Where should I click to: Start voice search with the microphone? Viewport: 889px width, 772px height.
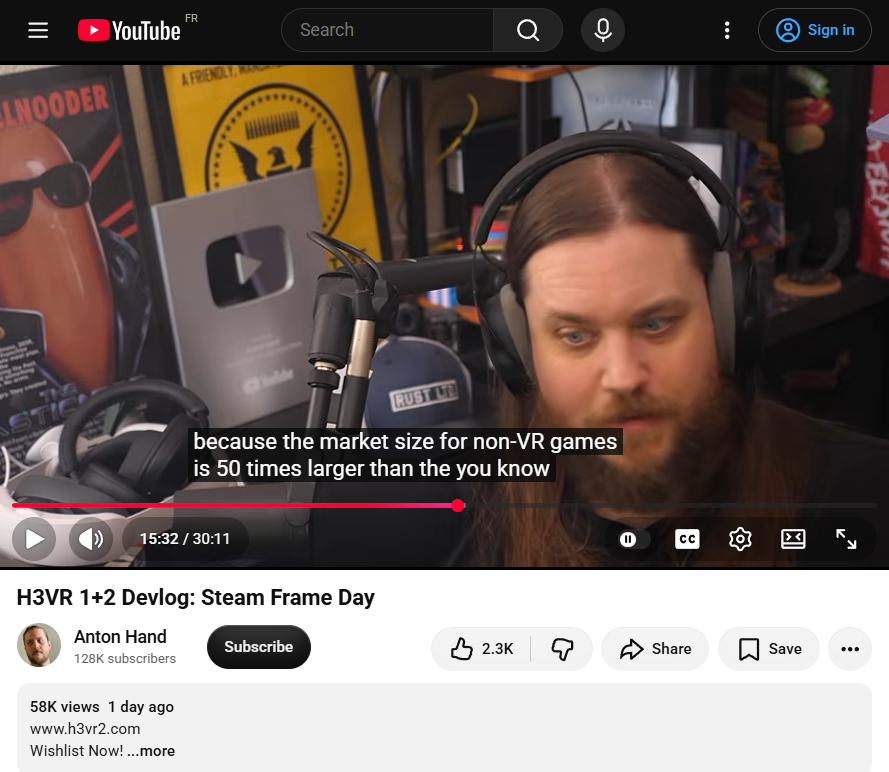click(x=603, y=30)
